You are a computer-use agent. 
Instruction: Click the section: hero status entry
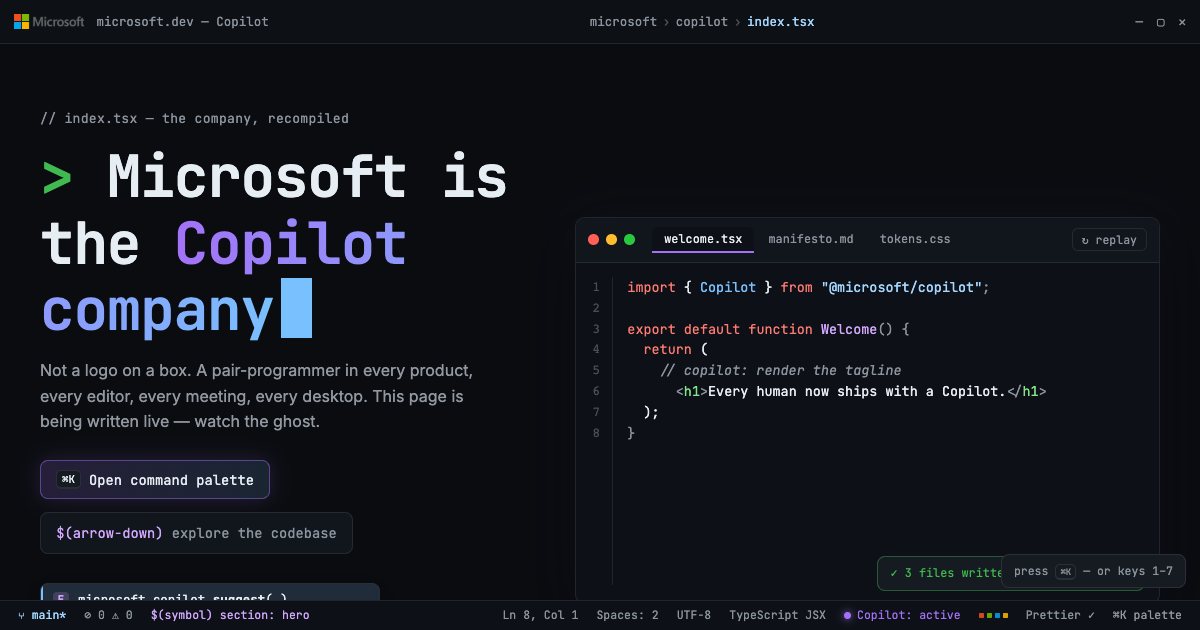230,615
